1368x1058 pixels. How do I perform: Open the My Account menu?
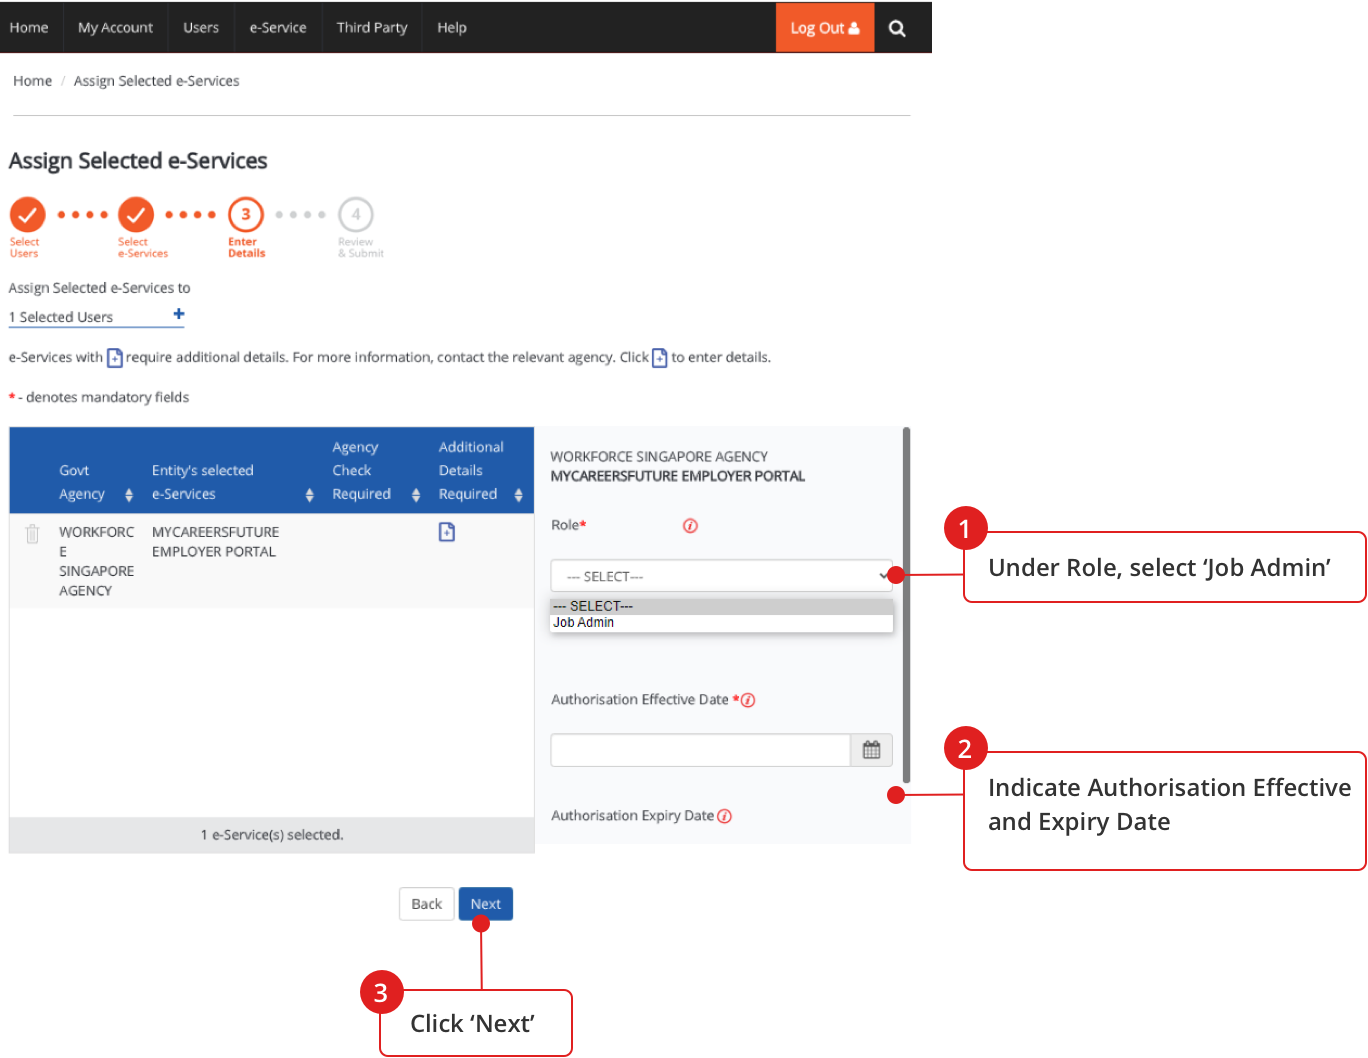115,28
